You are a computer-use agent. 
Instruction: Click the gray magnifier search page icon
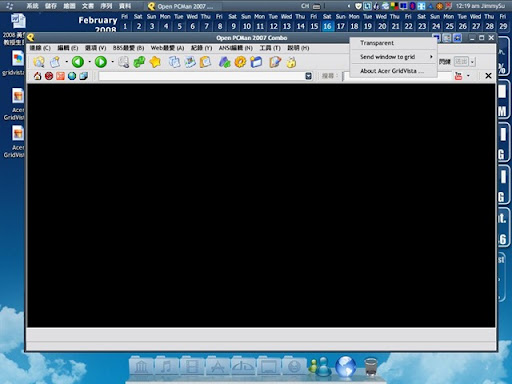click(123, 62)
